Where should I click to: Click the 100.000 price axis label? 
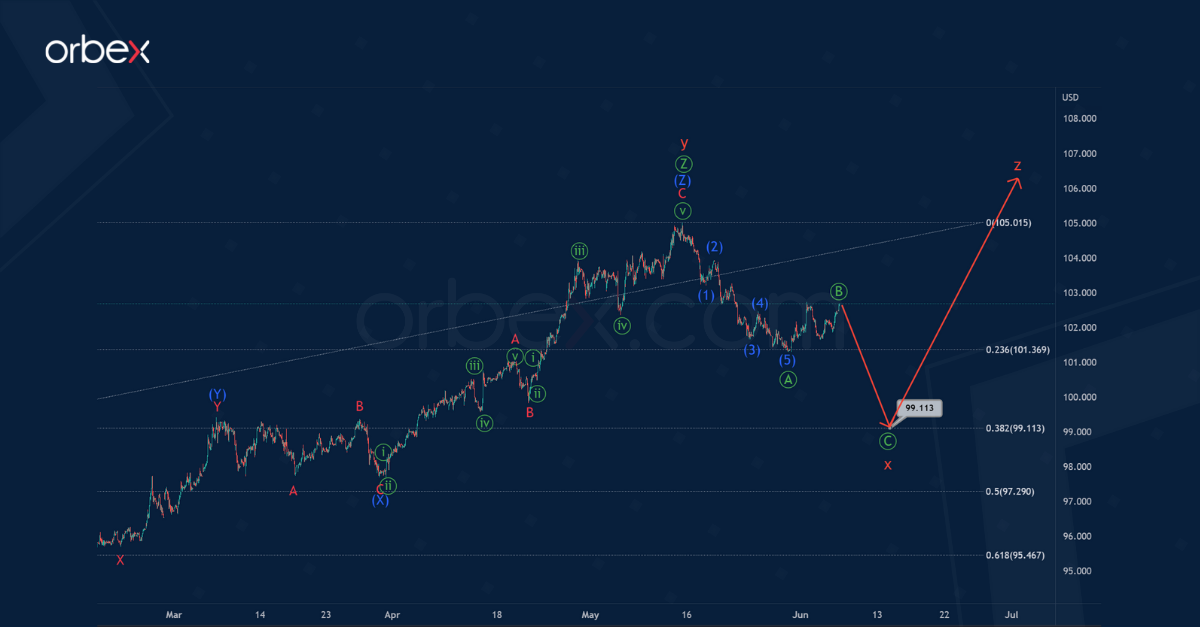tap(1080, 397)
